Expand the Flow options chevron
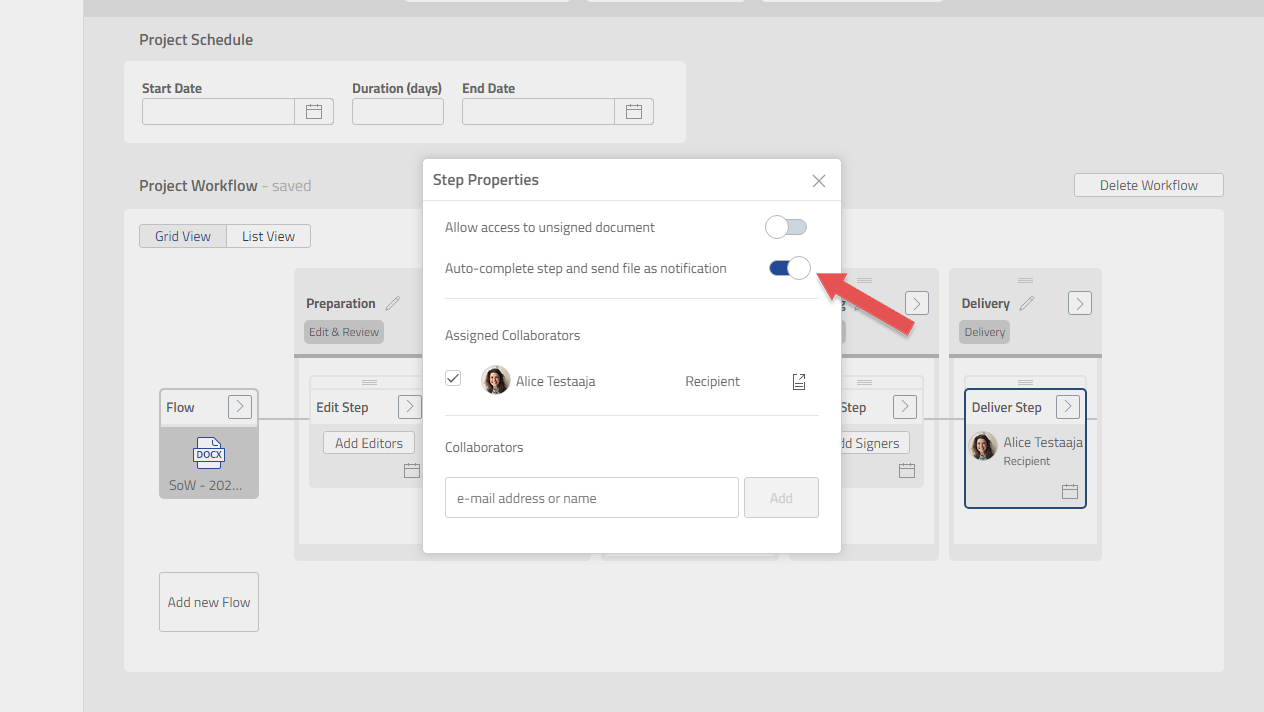The image size is (1264, 712). pos(240,406)
